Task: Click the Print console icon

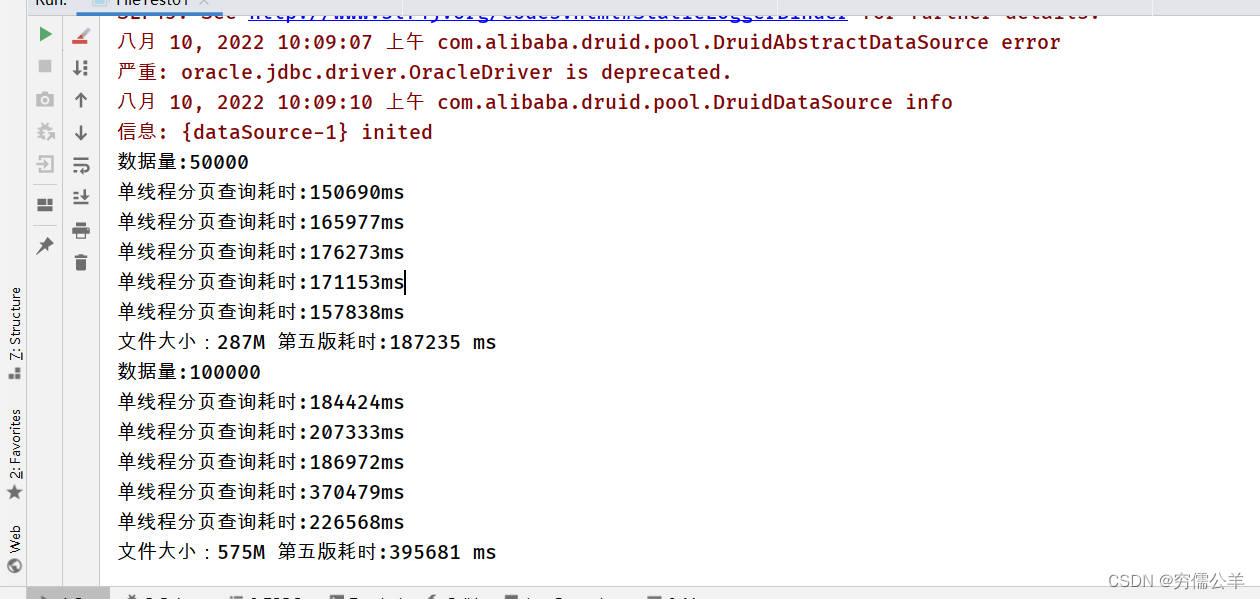Action: pyautogui.click(x=81, y=231)
